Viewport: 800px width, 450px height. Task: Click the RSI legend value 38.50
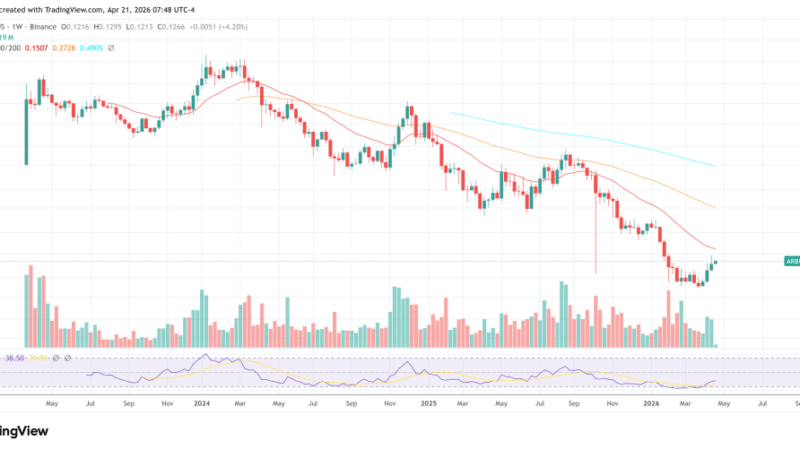click(x=14, y=357)
